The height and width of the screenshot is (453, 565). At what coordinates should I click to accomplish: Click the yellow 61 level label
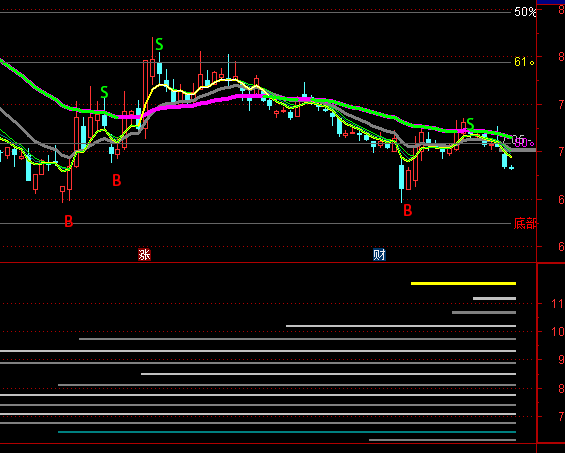[x=524, y=62]
